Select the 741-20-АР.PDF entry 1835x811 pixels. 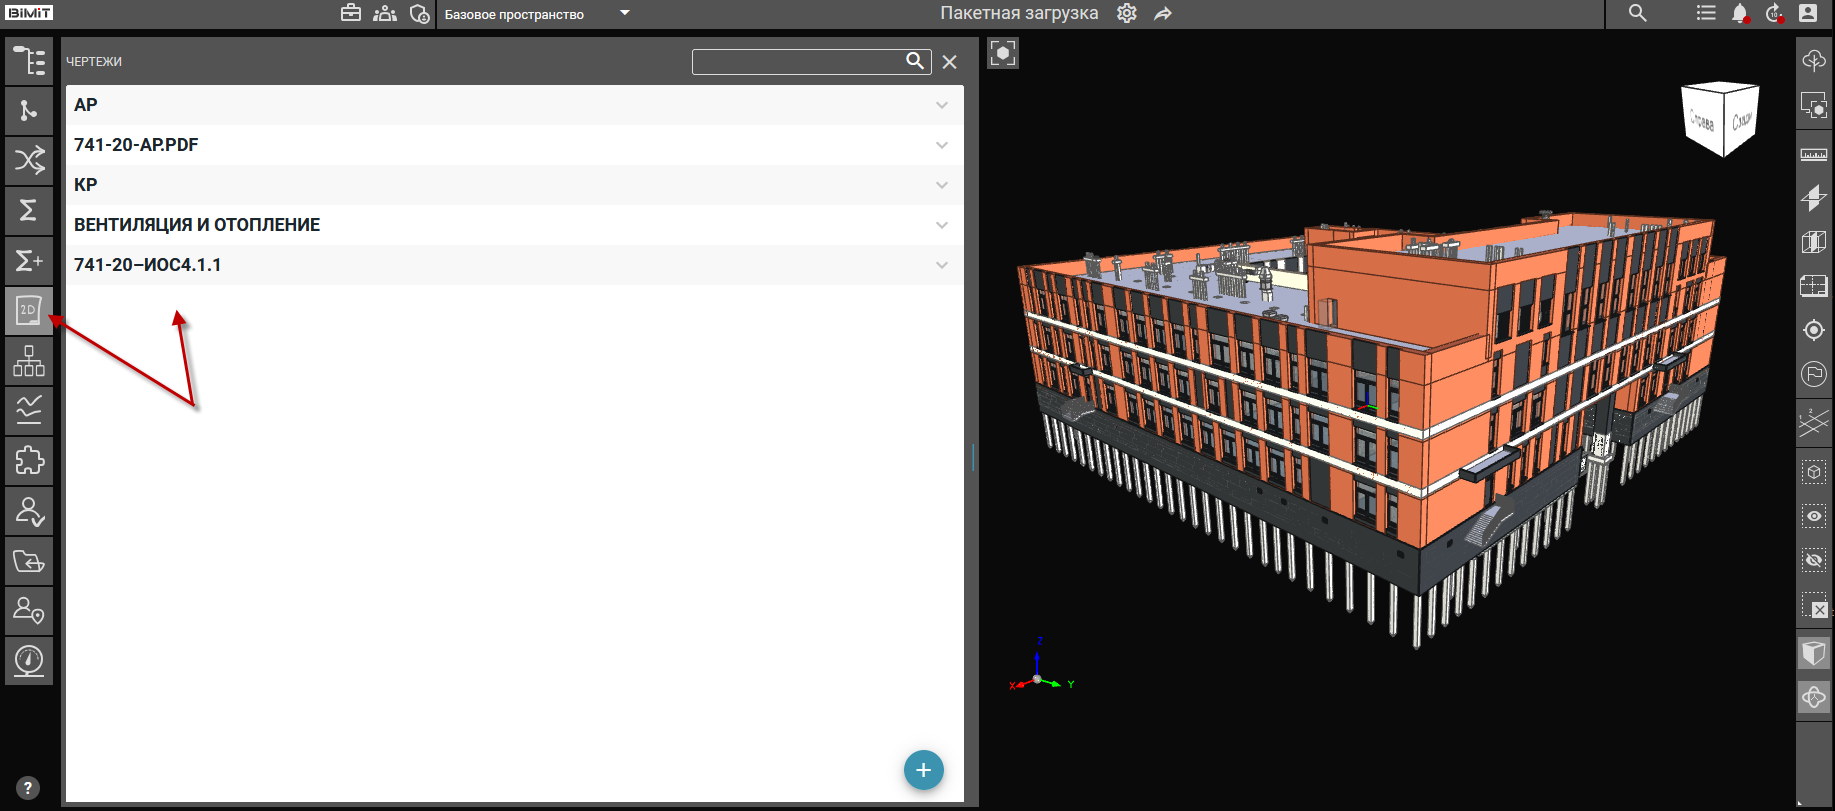[136, 145]
